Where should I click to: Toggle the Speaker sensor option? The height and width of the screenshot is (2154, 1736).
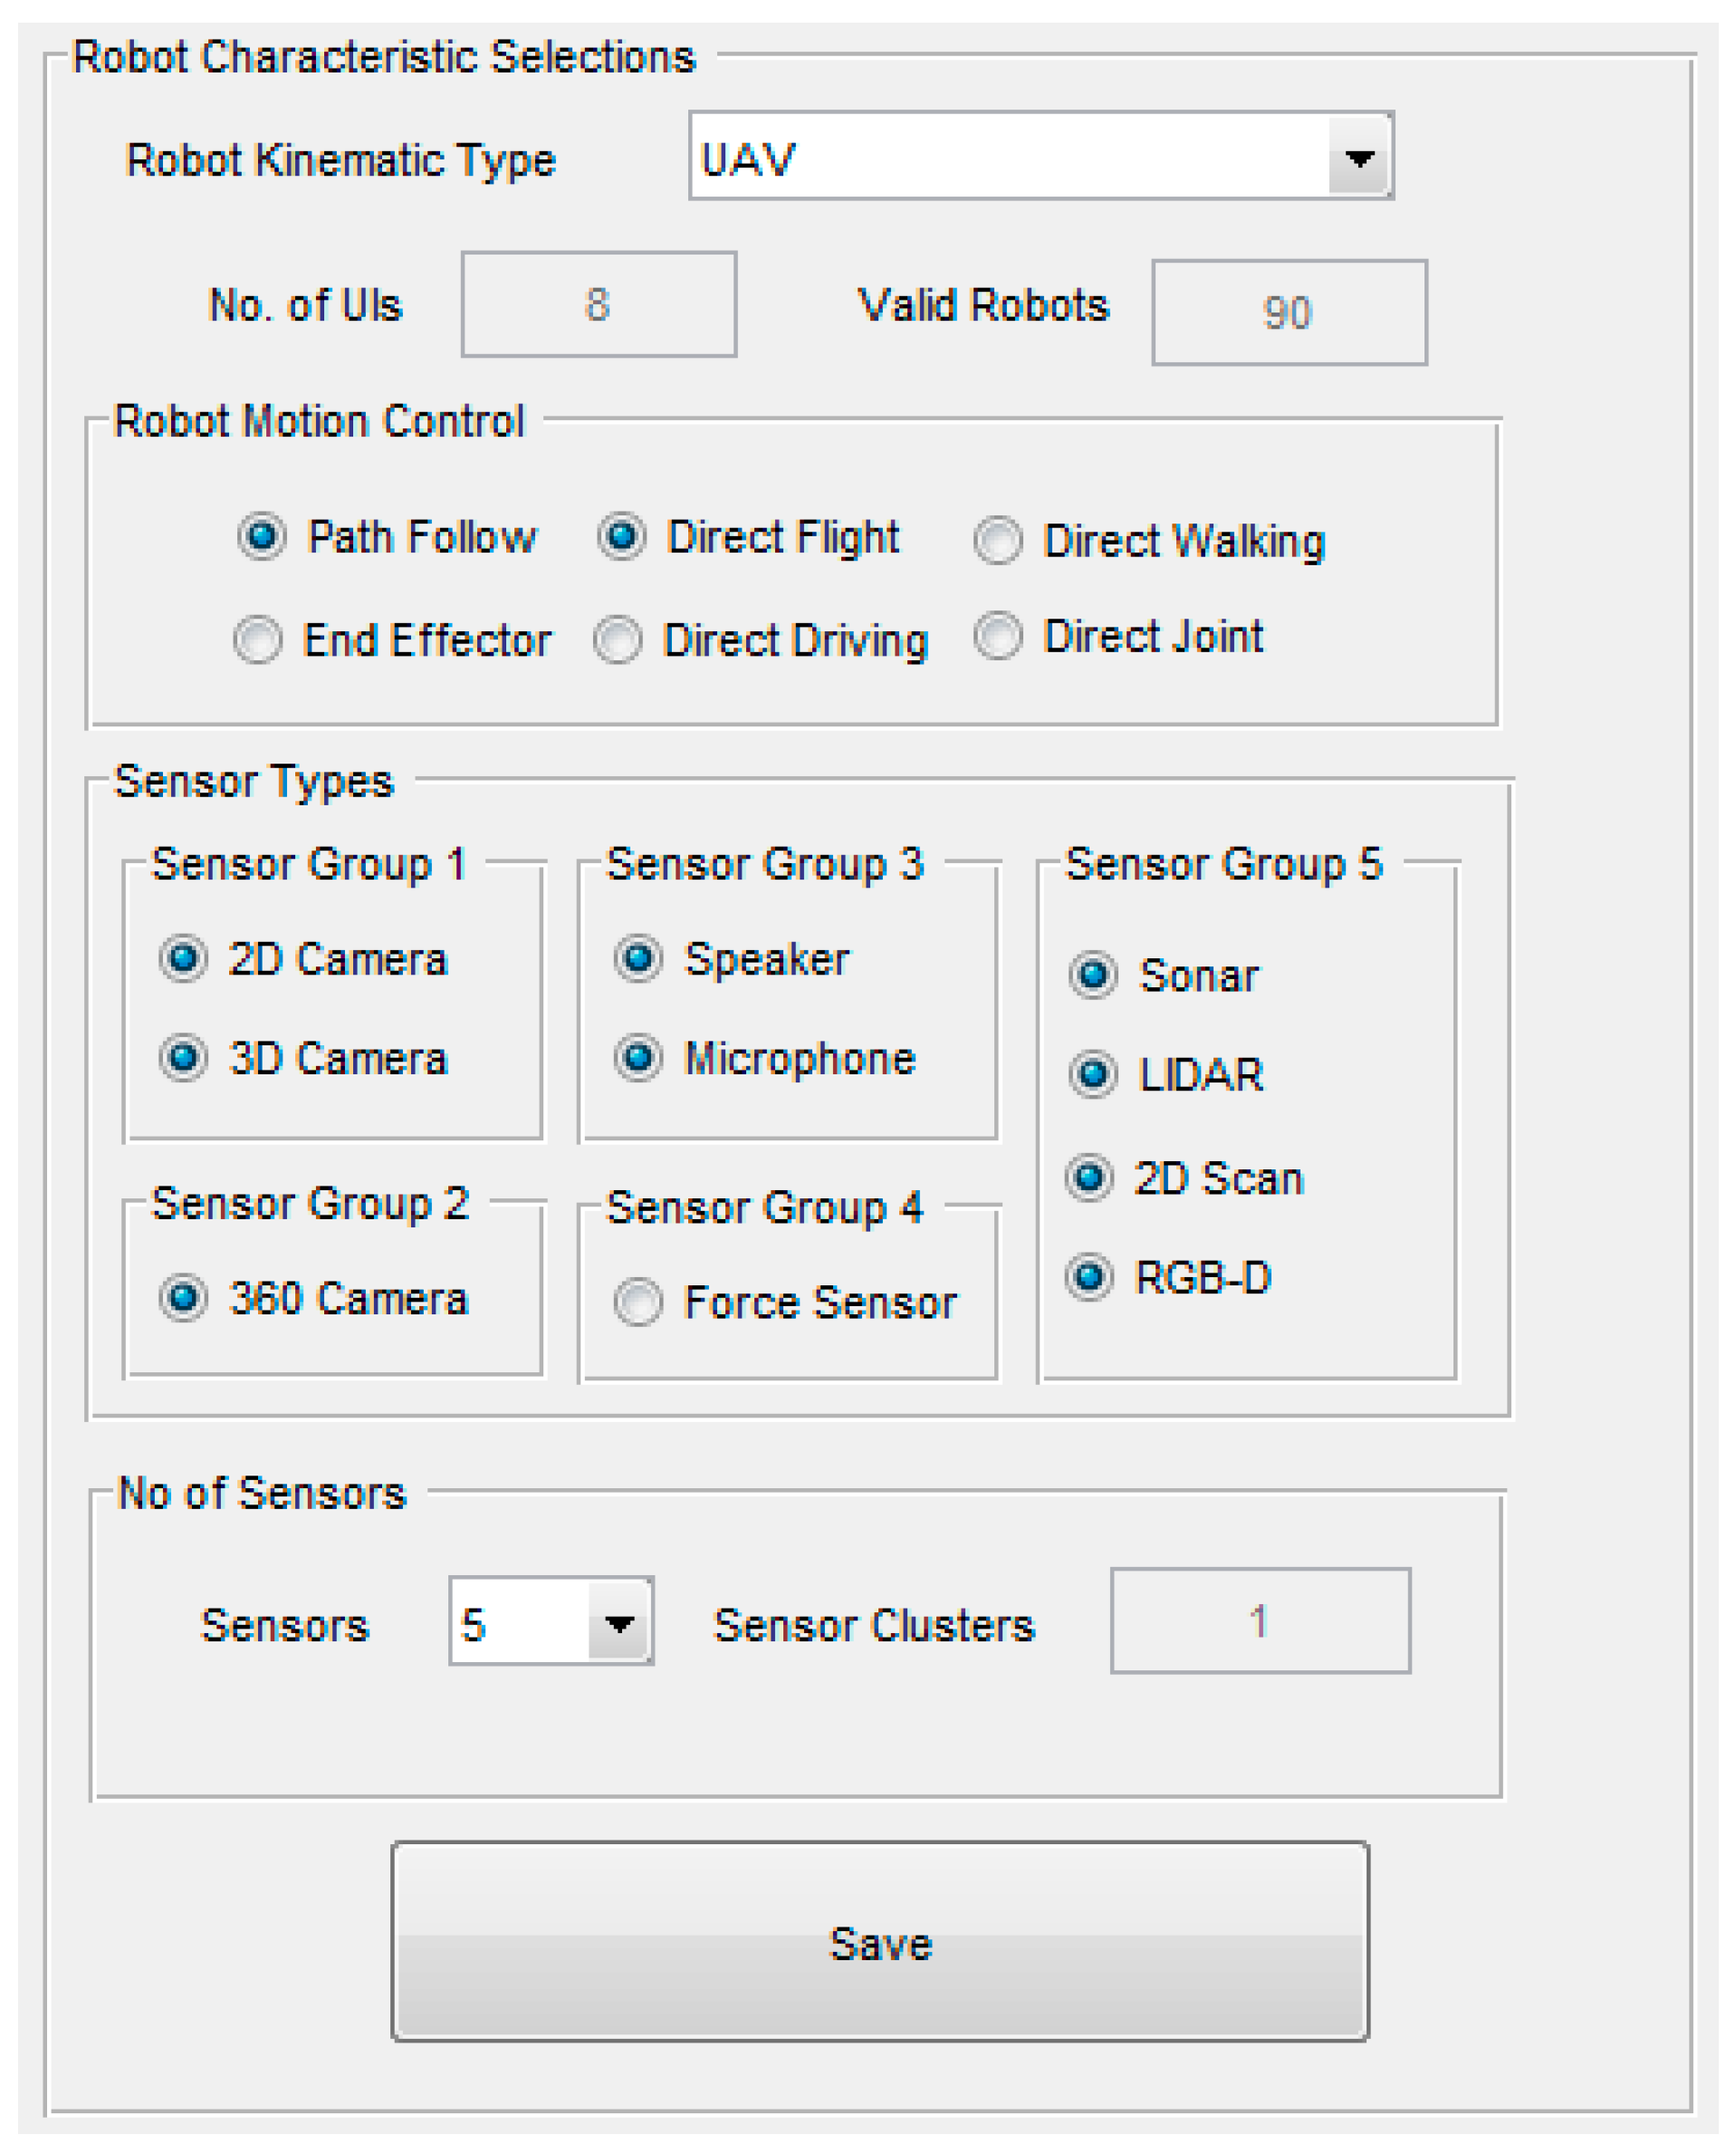pyautogui.click(x=638, y=959)
